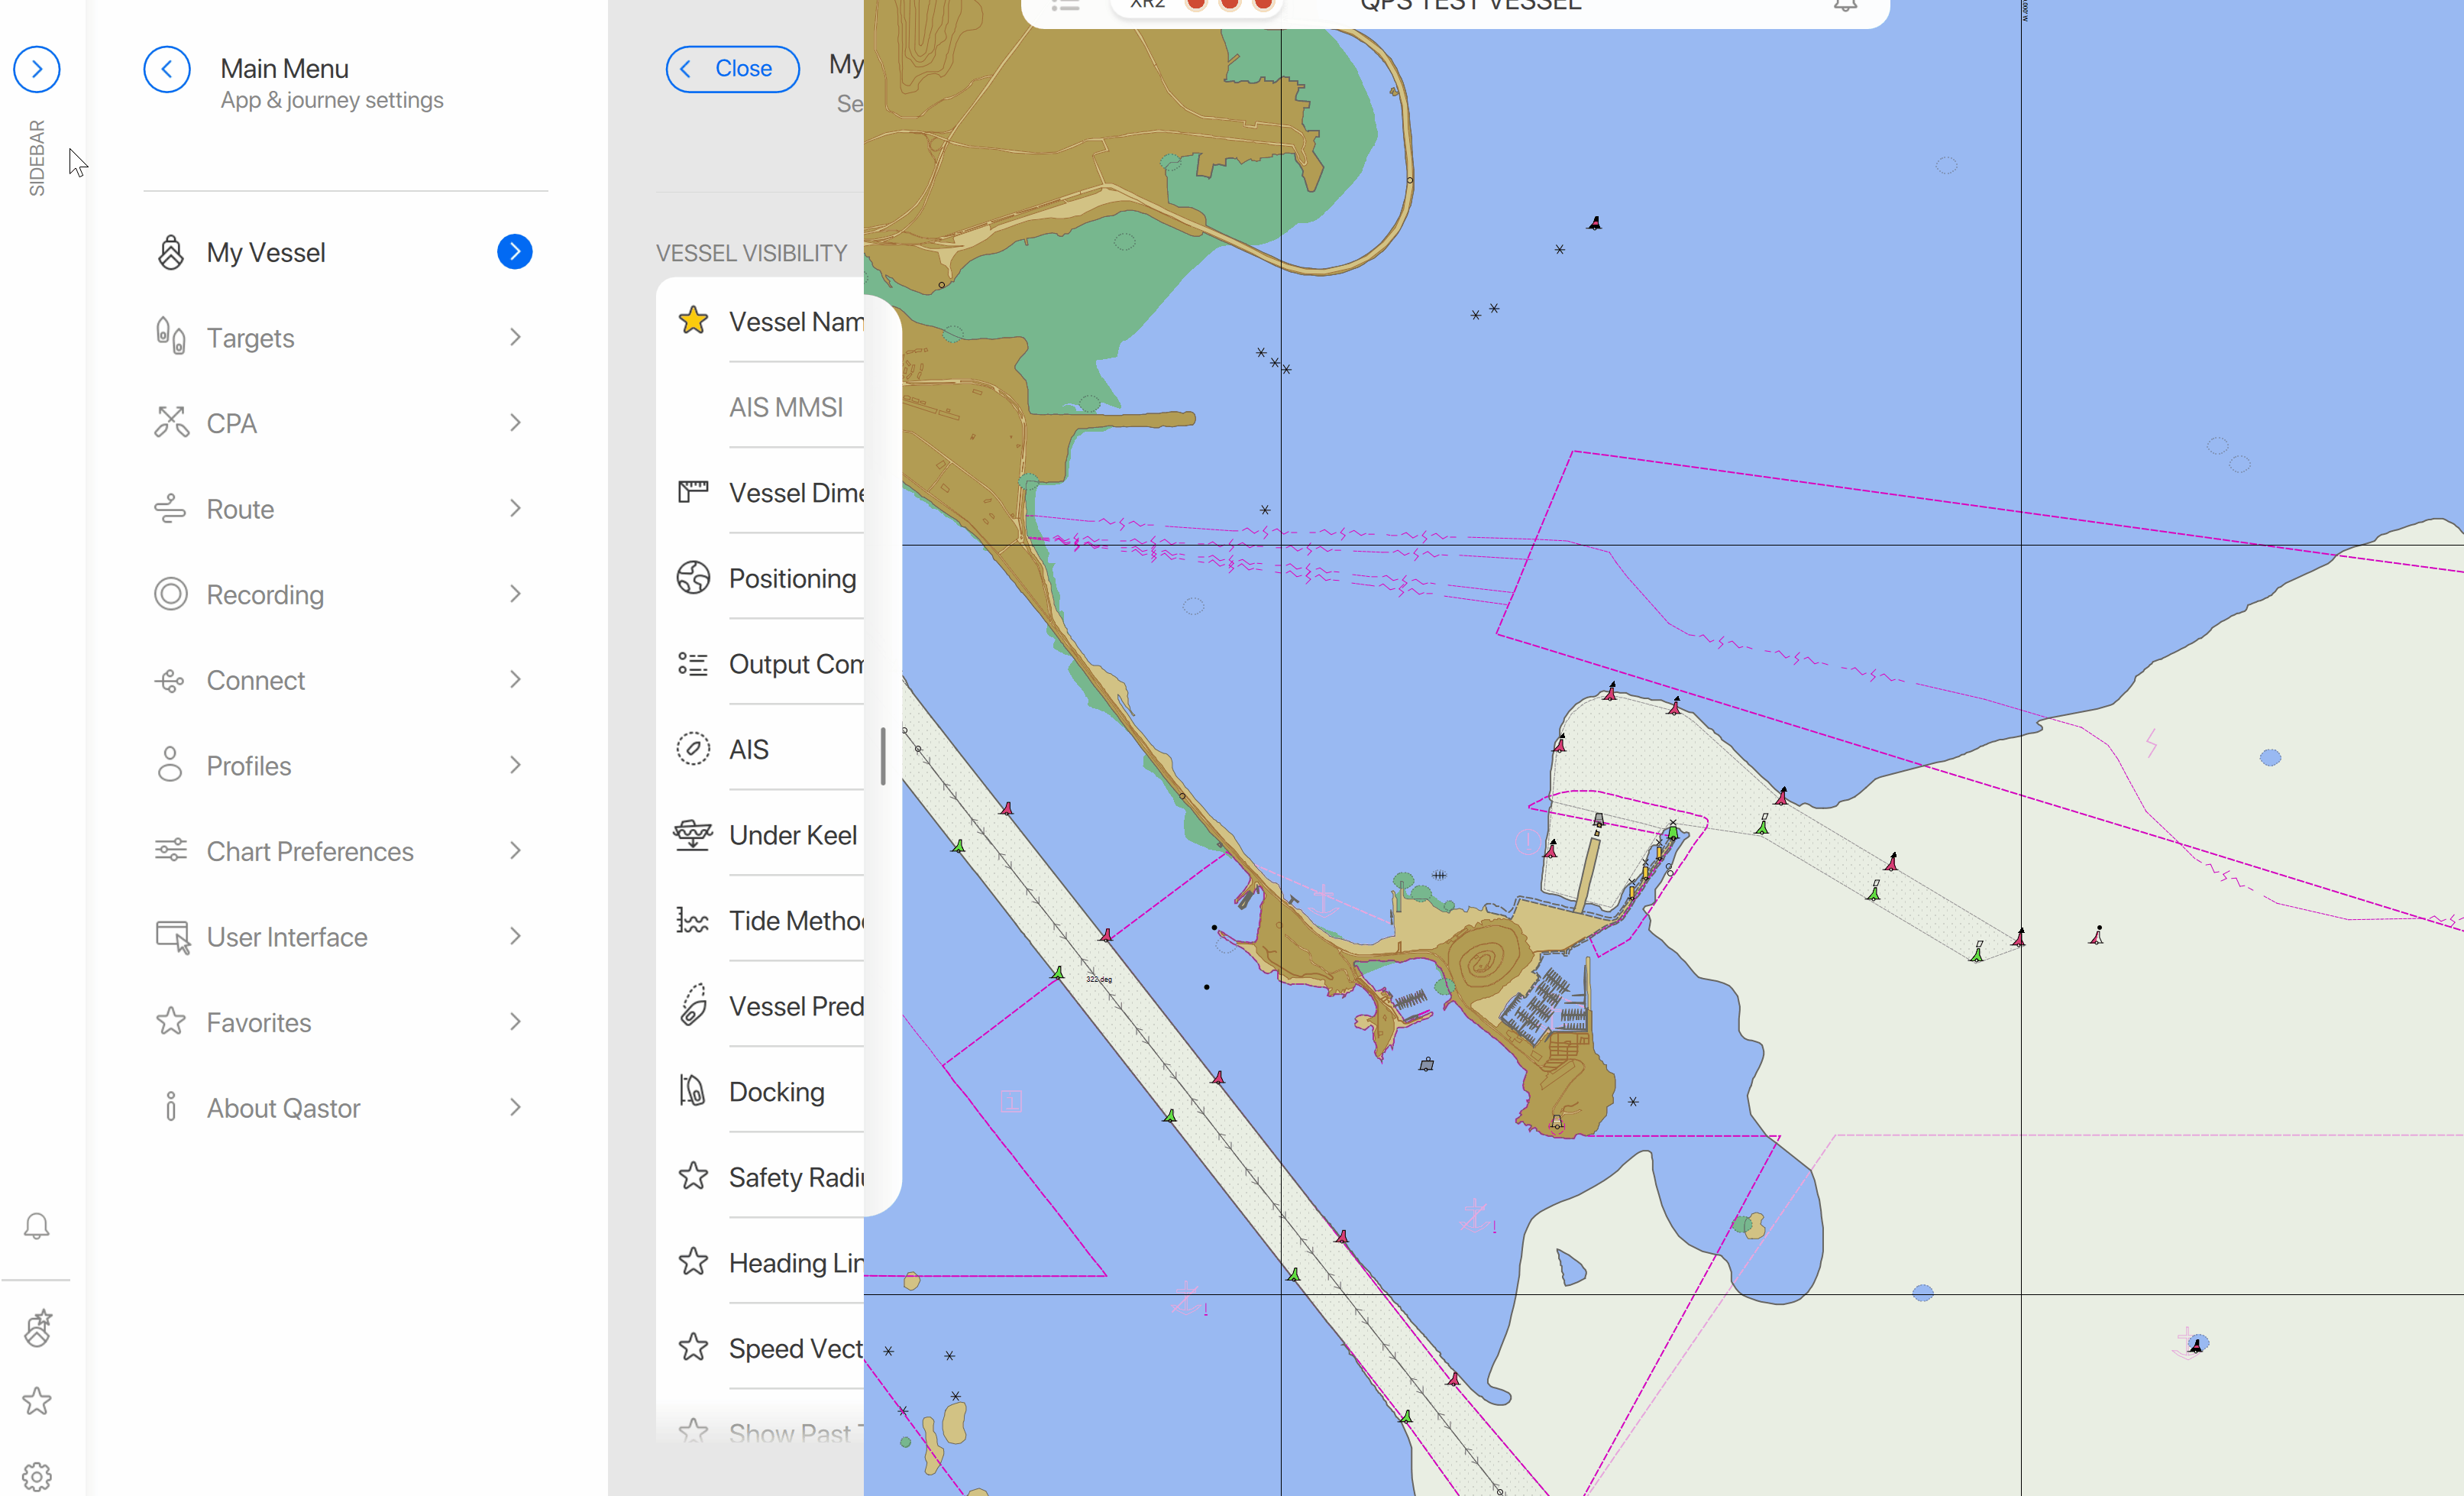Image resolution: width=2464 pixels, height=1496 pixels.
Task: Click the Vessel Dimensions ruler icon
Action: click(x=693, y=492)
